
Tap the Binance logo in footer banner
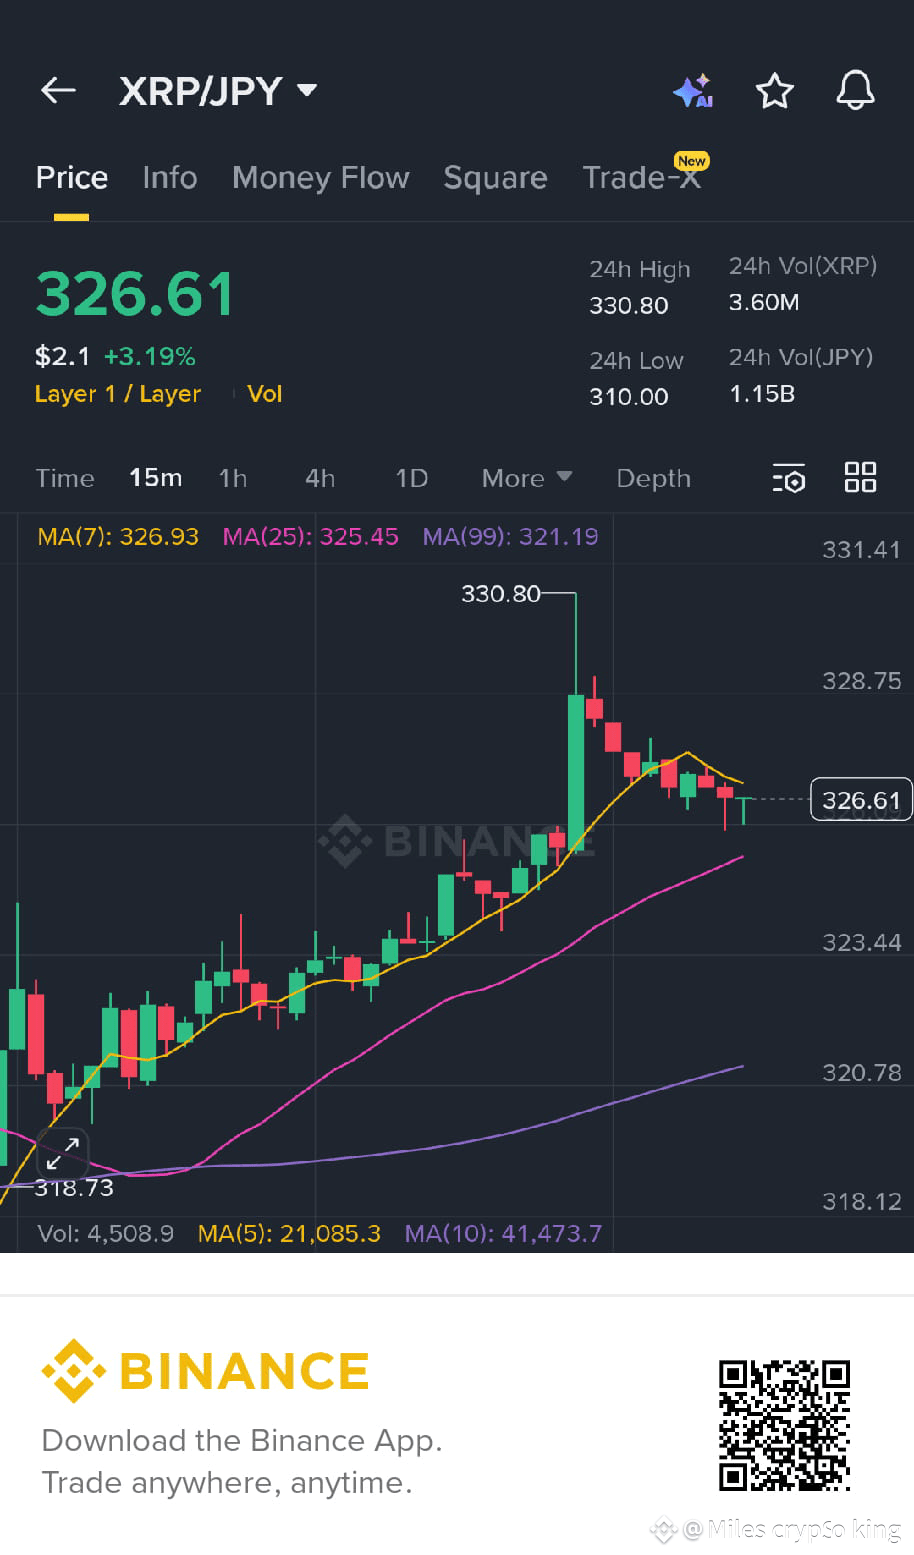pos(205,1371)
